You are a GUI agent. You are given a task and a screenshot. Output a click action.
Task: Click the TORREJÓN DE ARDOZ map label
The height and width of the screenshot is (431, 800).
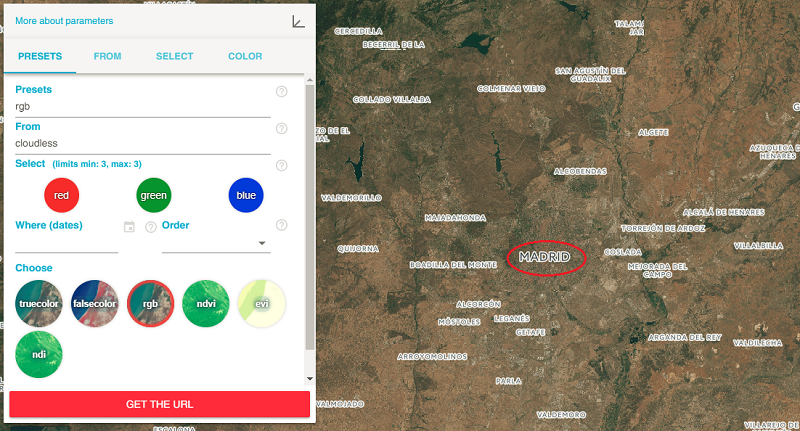pyautogui.click(x=663, y=229)
